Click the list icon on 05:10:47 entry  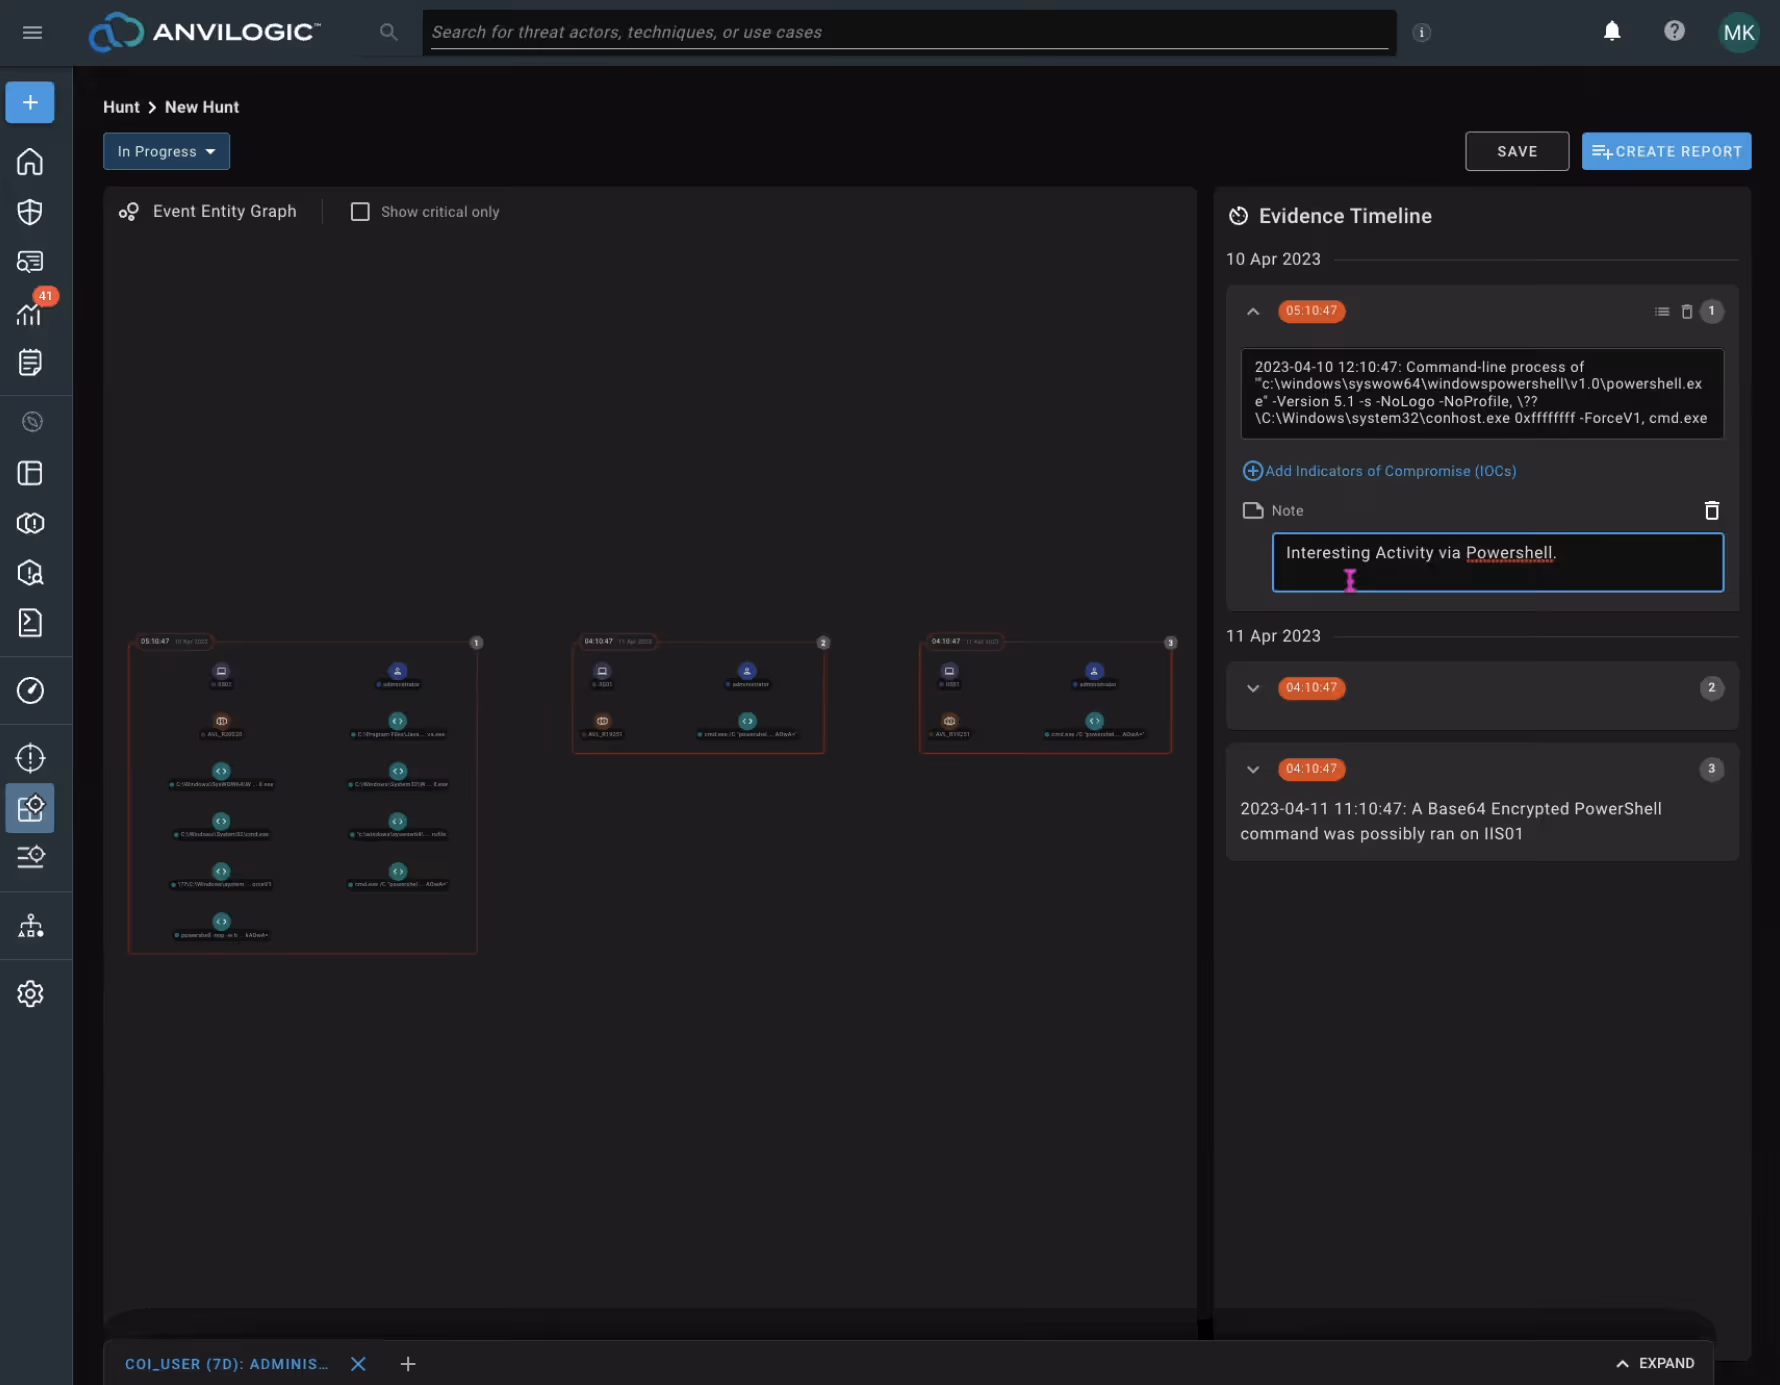tap(1662, 312)
